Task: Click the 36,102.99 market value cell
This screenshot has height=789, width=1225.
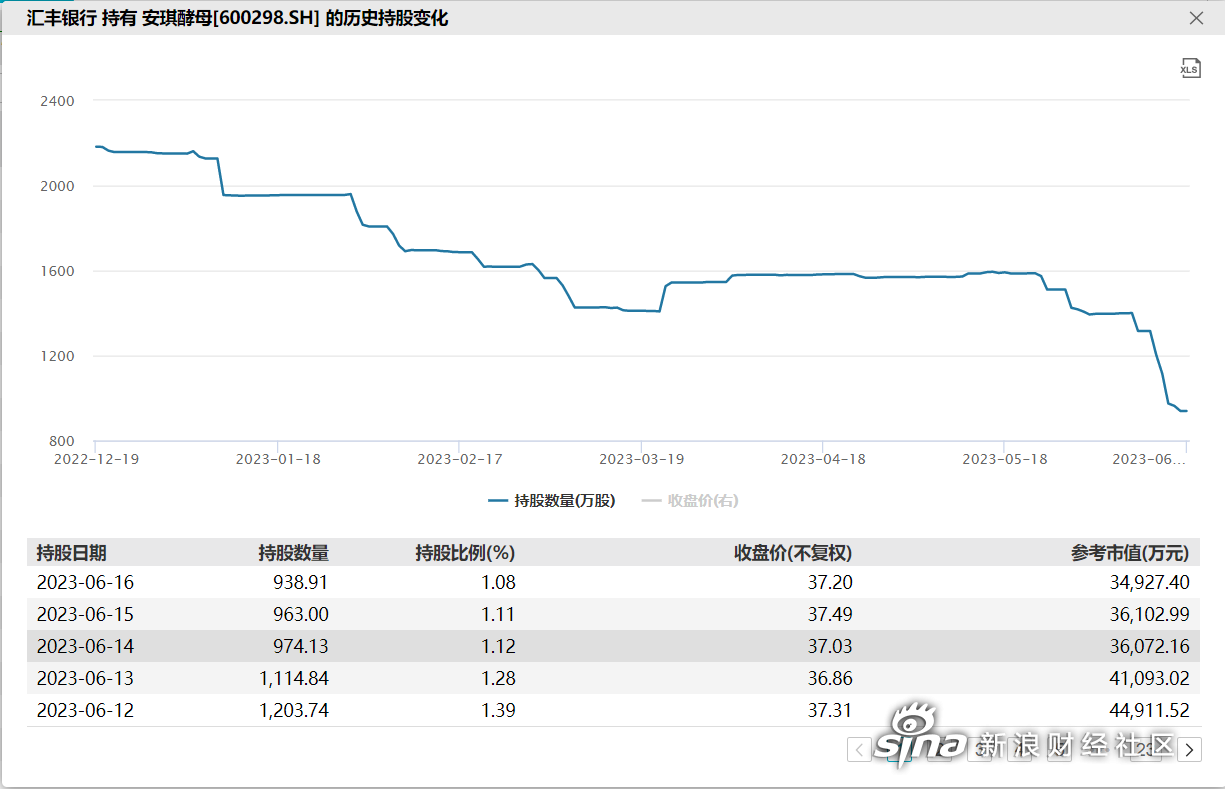Action: click(x=1150, y=614)
